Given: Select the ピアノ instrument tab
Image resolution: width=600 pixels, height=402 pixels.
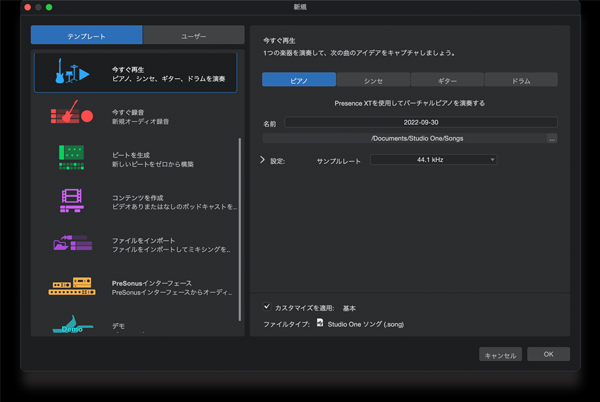Looking at the screenshot, I should 299,80.
